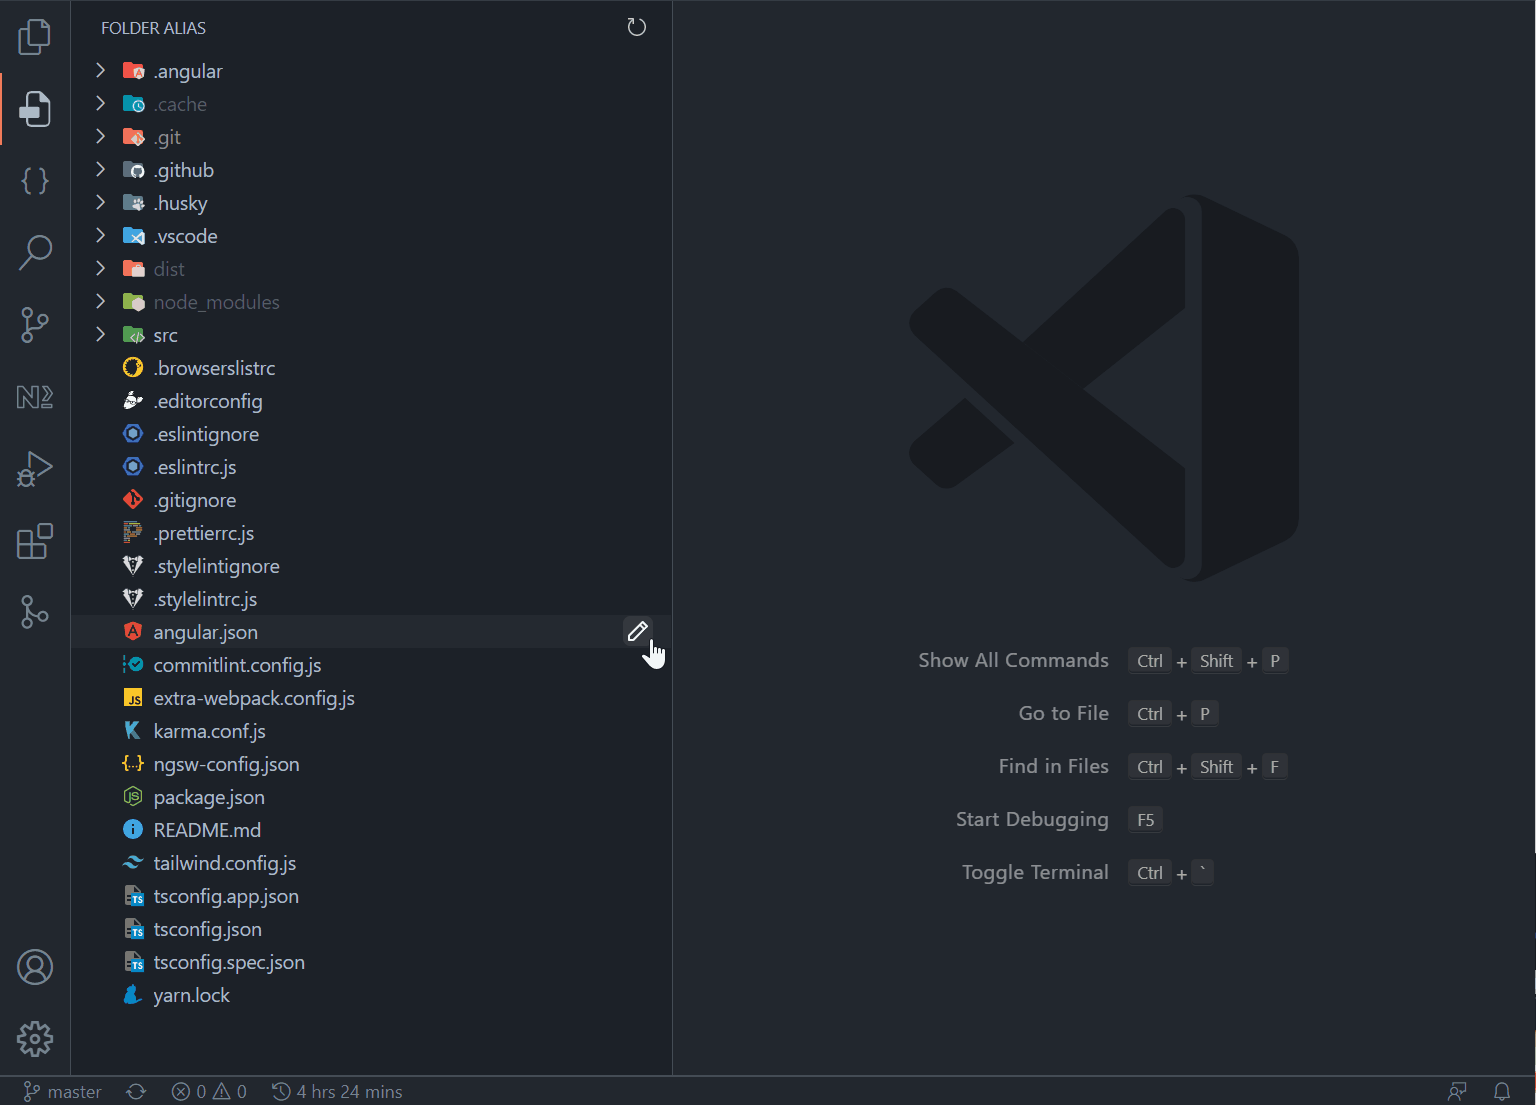Open the curly braces activity bar view
Image resolution: width=1536 pixels, height=1105 pixels.
pos(35,181)
